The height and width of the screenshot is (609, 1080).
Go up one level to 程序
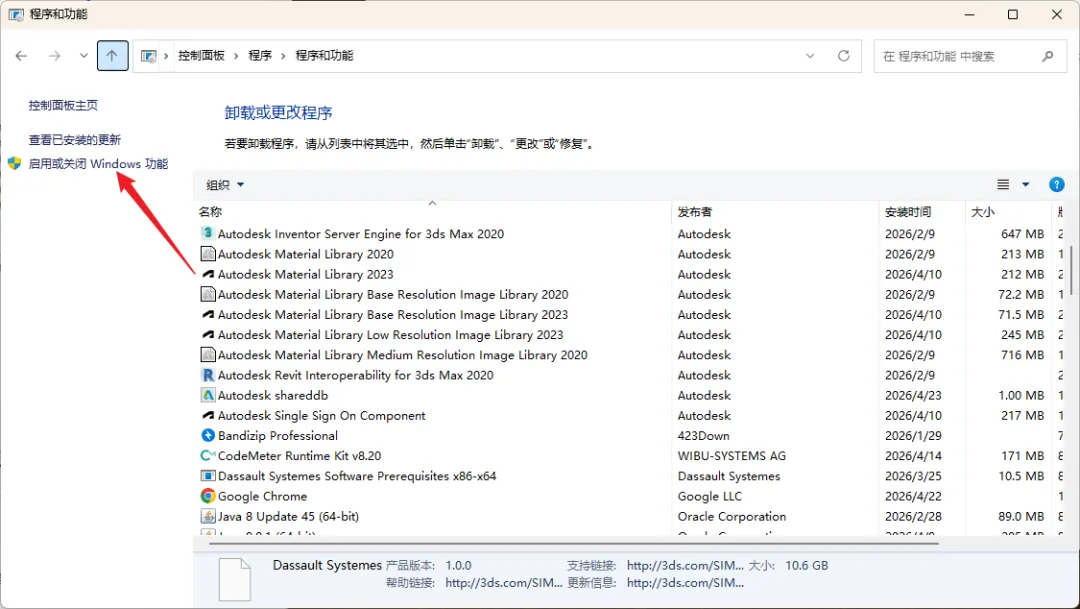click(x=112, y=56)
